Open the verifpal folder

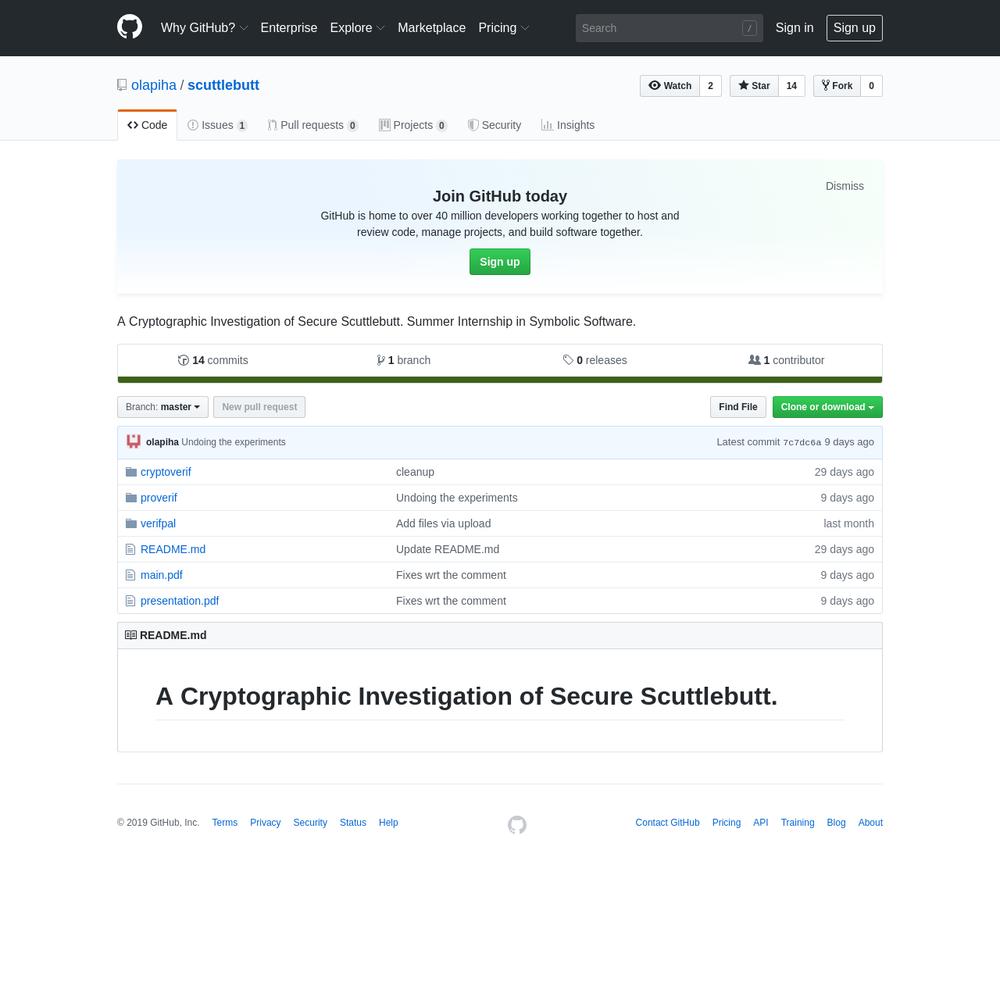point(158,524)
